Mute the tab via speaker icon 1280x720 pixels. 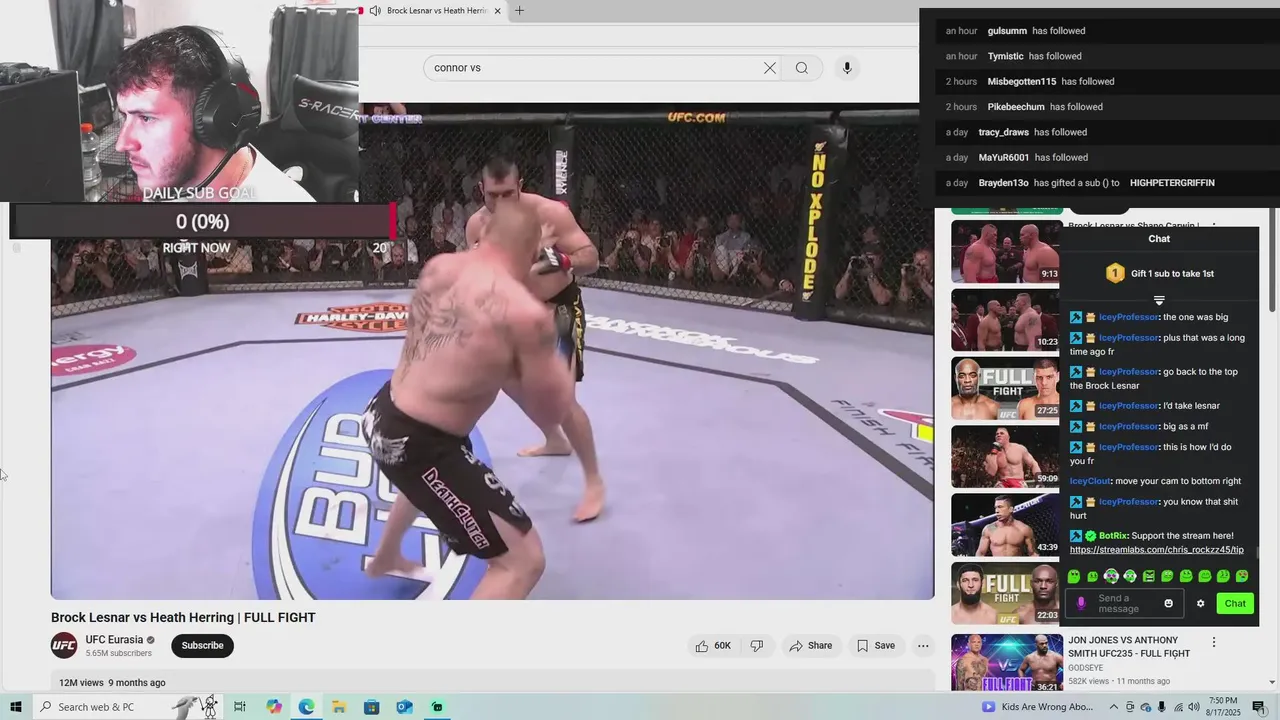[374, 11]
